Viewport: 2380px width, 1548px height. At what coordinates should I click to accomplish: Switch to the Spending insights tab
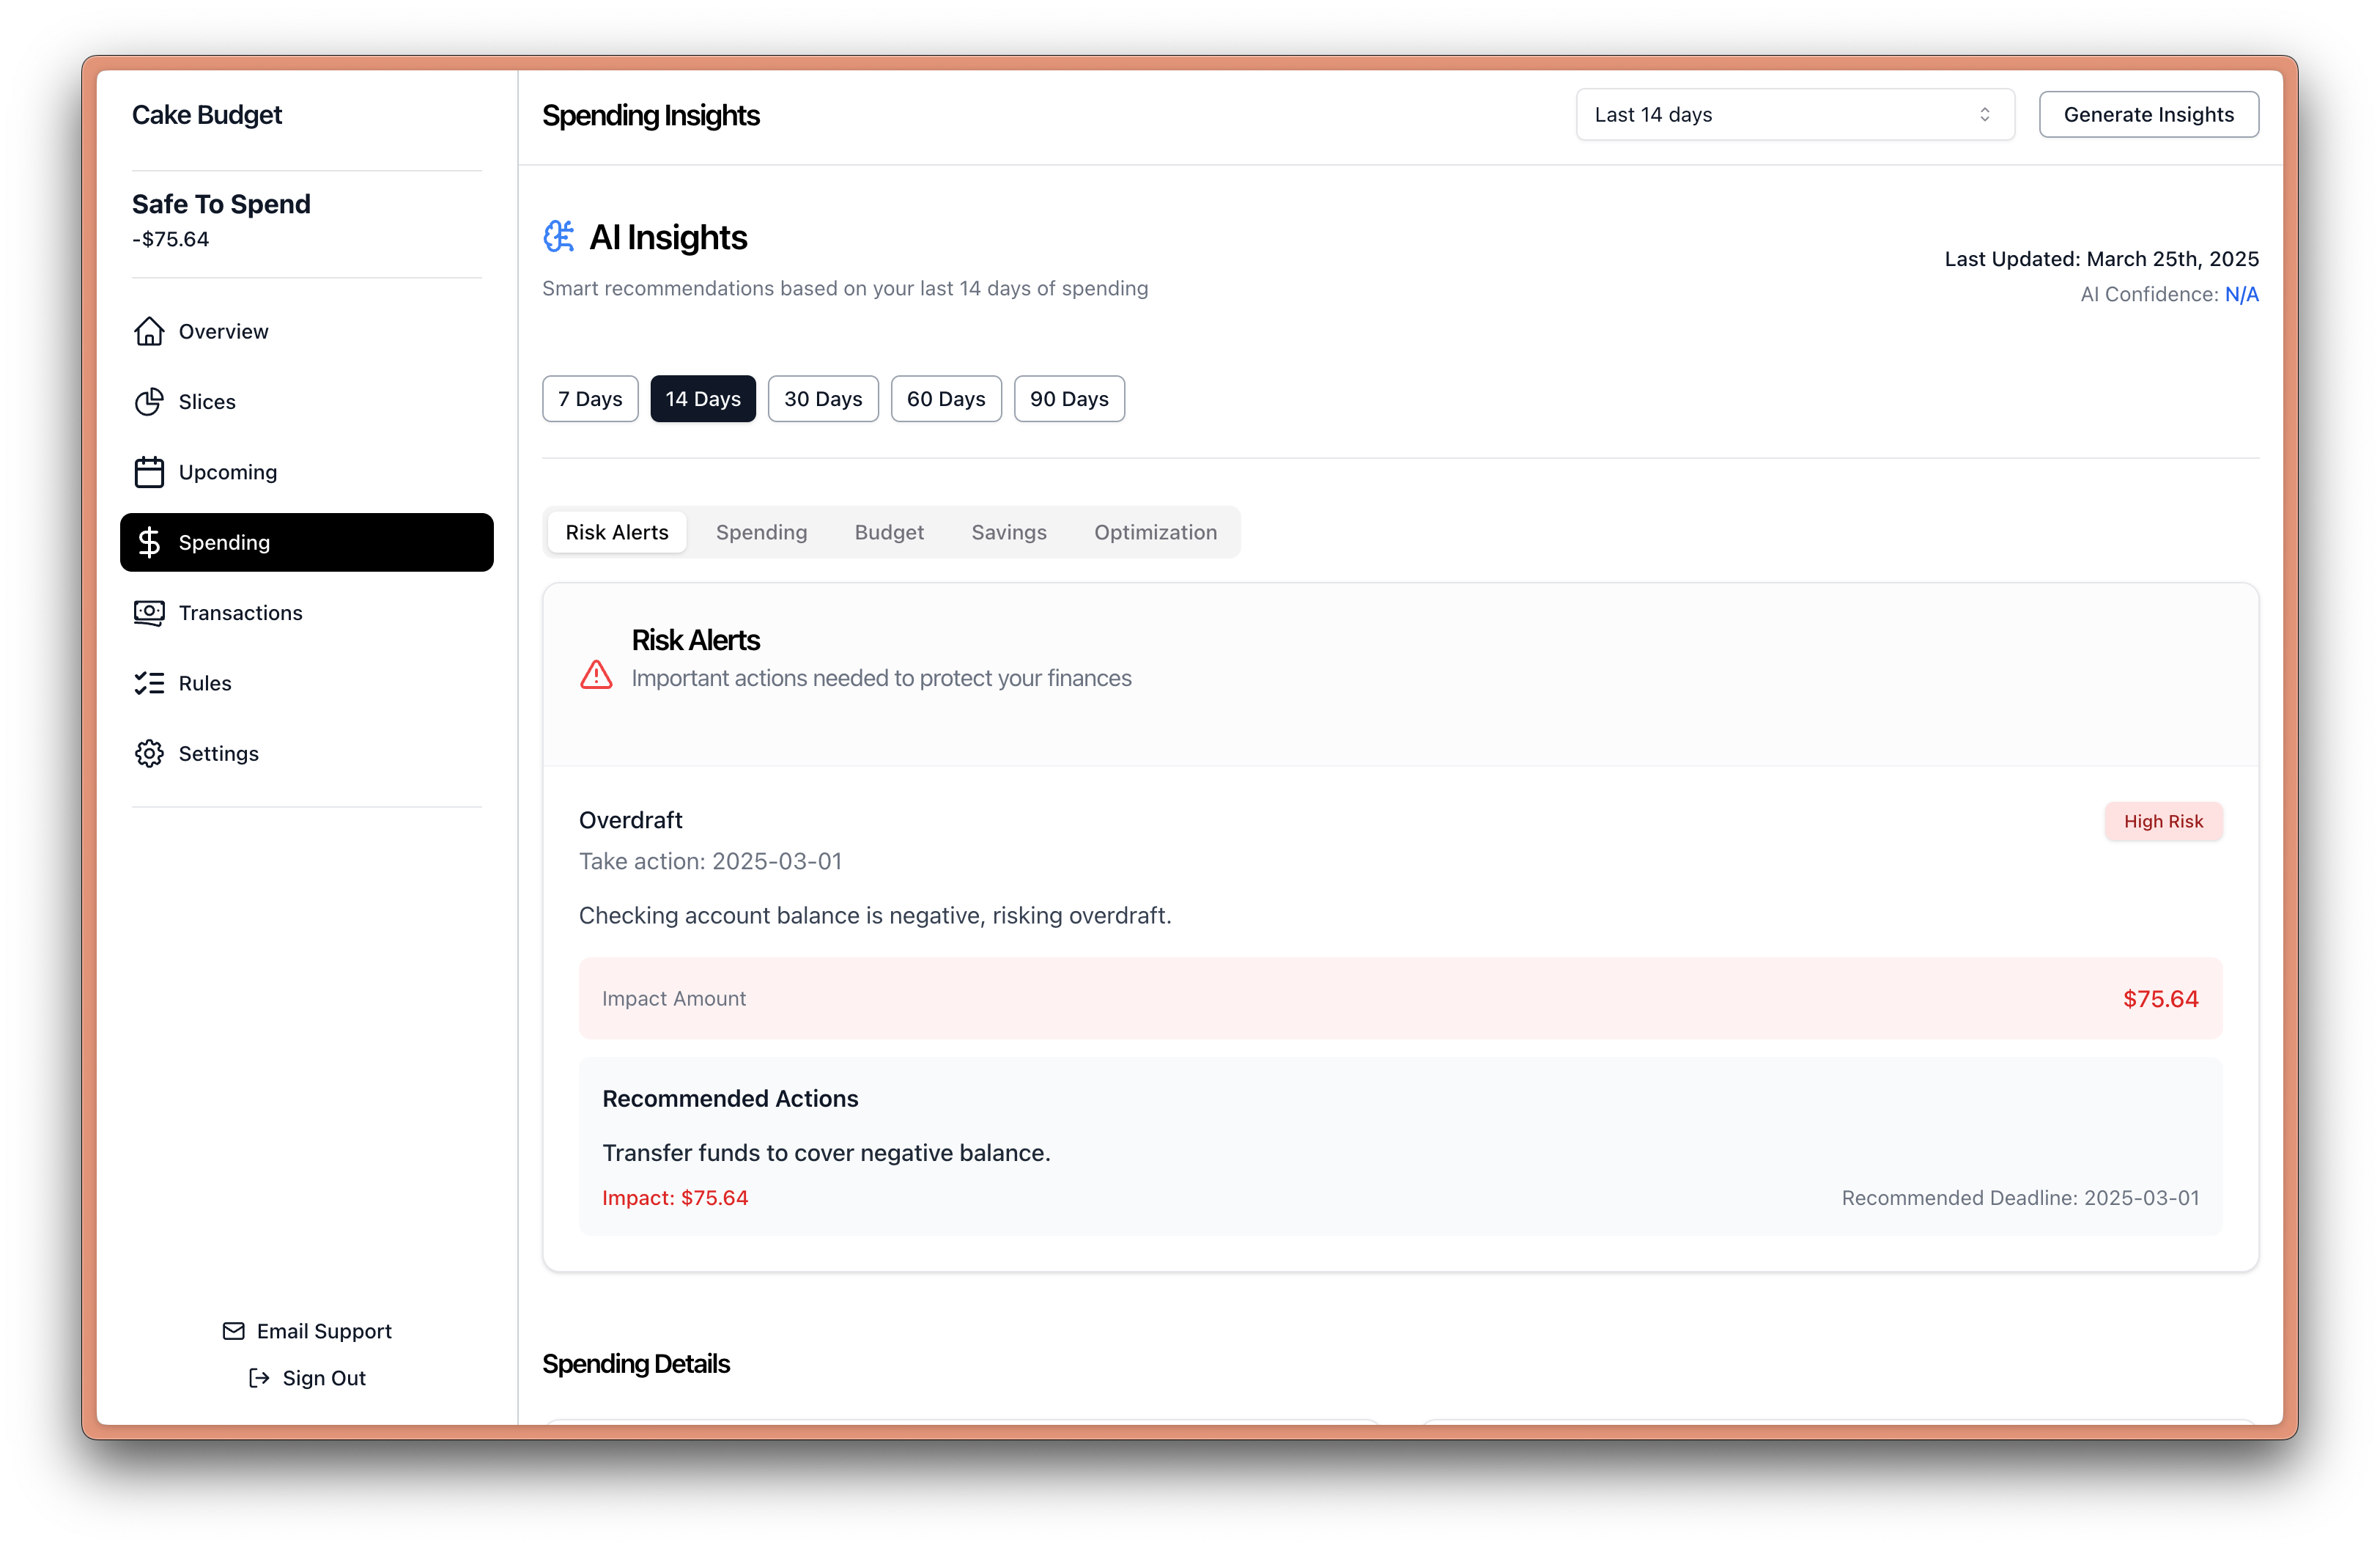pyautogui.click(x=761, y=532)
